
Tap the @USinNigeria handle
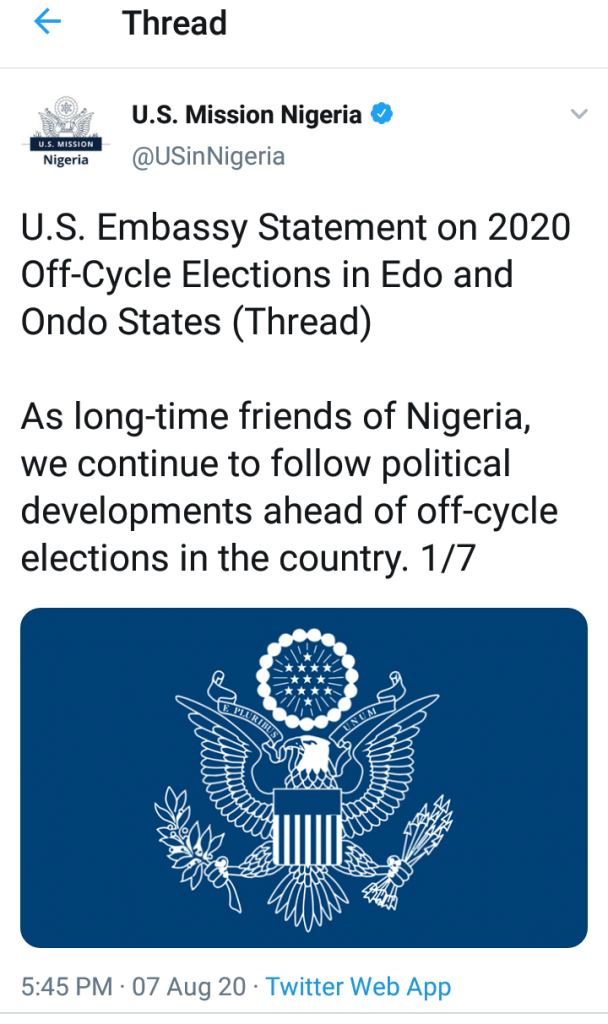[x=208, y=156]
